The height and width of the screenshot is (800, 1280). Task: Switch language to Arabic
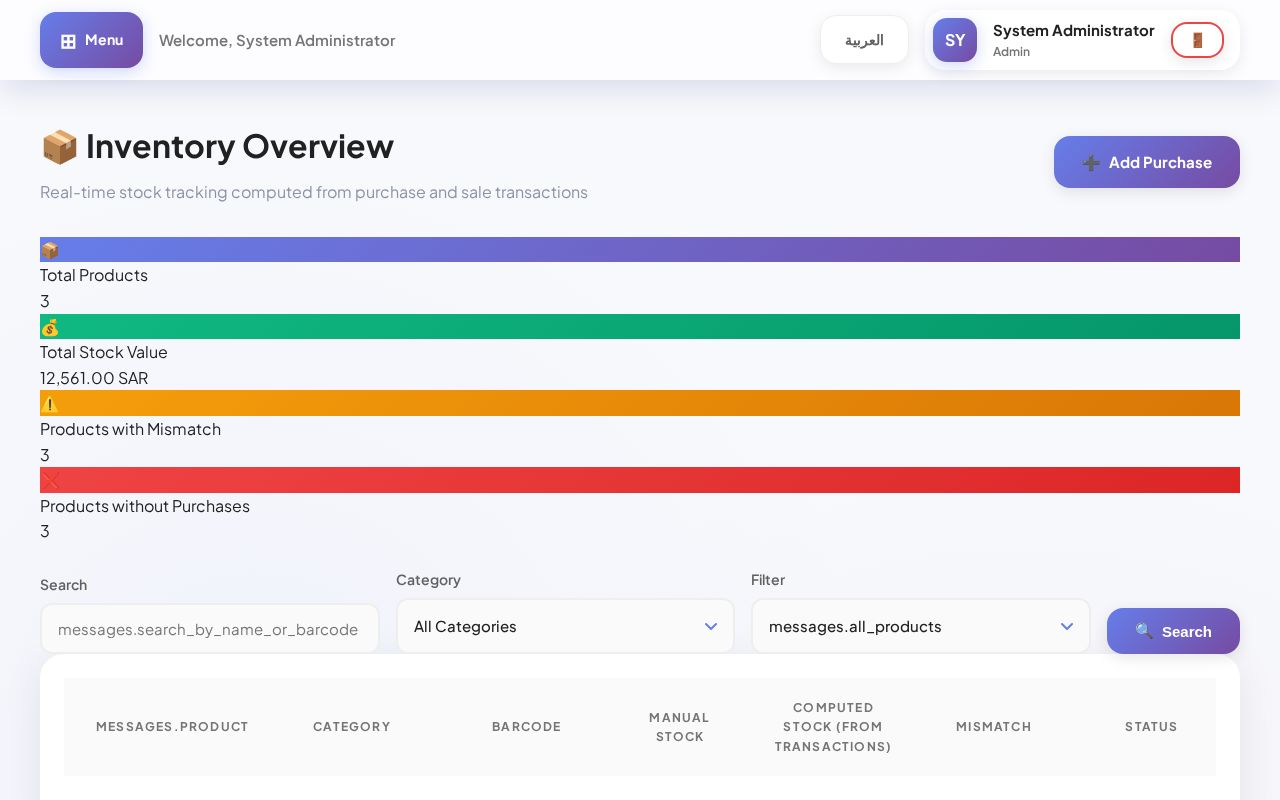click(864, 40)
